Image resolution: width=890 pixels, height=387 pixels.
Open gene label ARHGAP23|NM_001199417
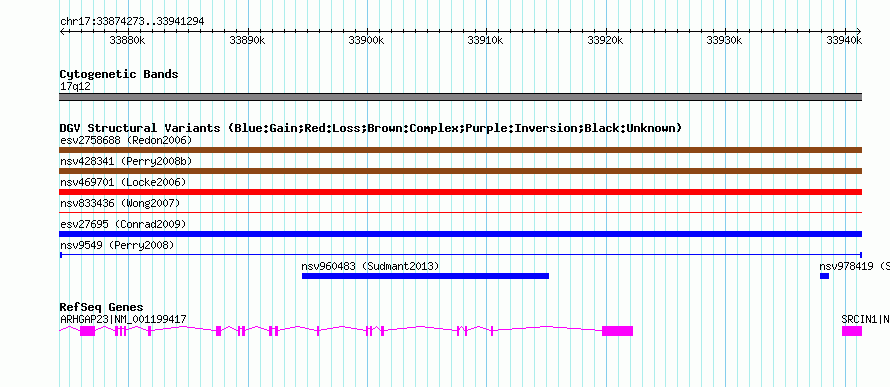pos(123,319)
